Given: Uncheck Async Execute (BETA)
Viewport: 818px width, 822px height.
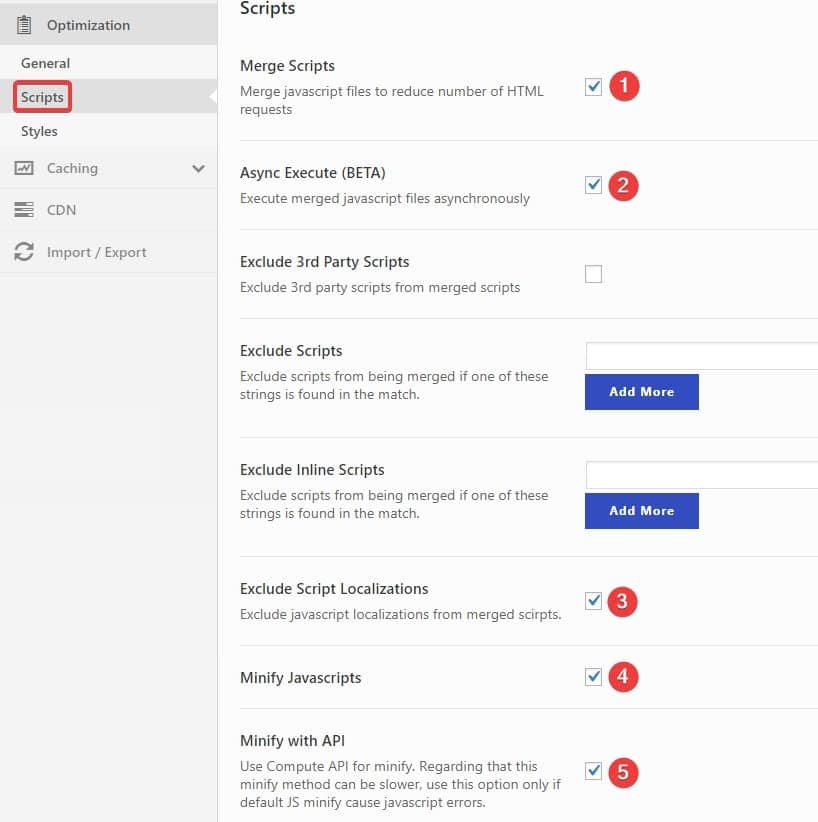Looking at the screenshot, I should pyautogui.click(x=594, y=185).
